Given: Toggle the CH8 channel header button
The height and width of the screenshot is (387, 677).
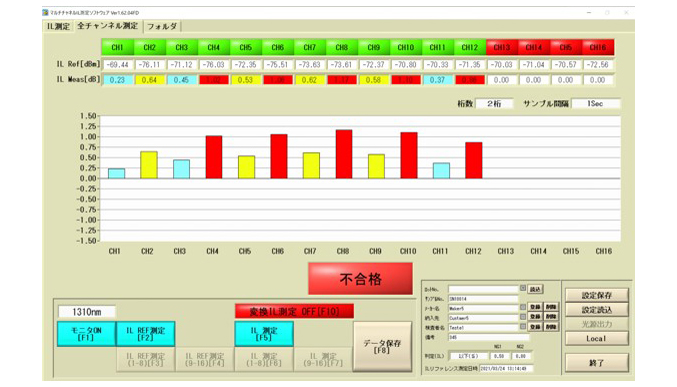Looking at the screenshot, I should pyautogui.click(x=342, y=47).
